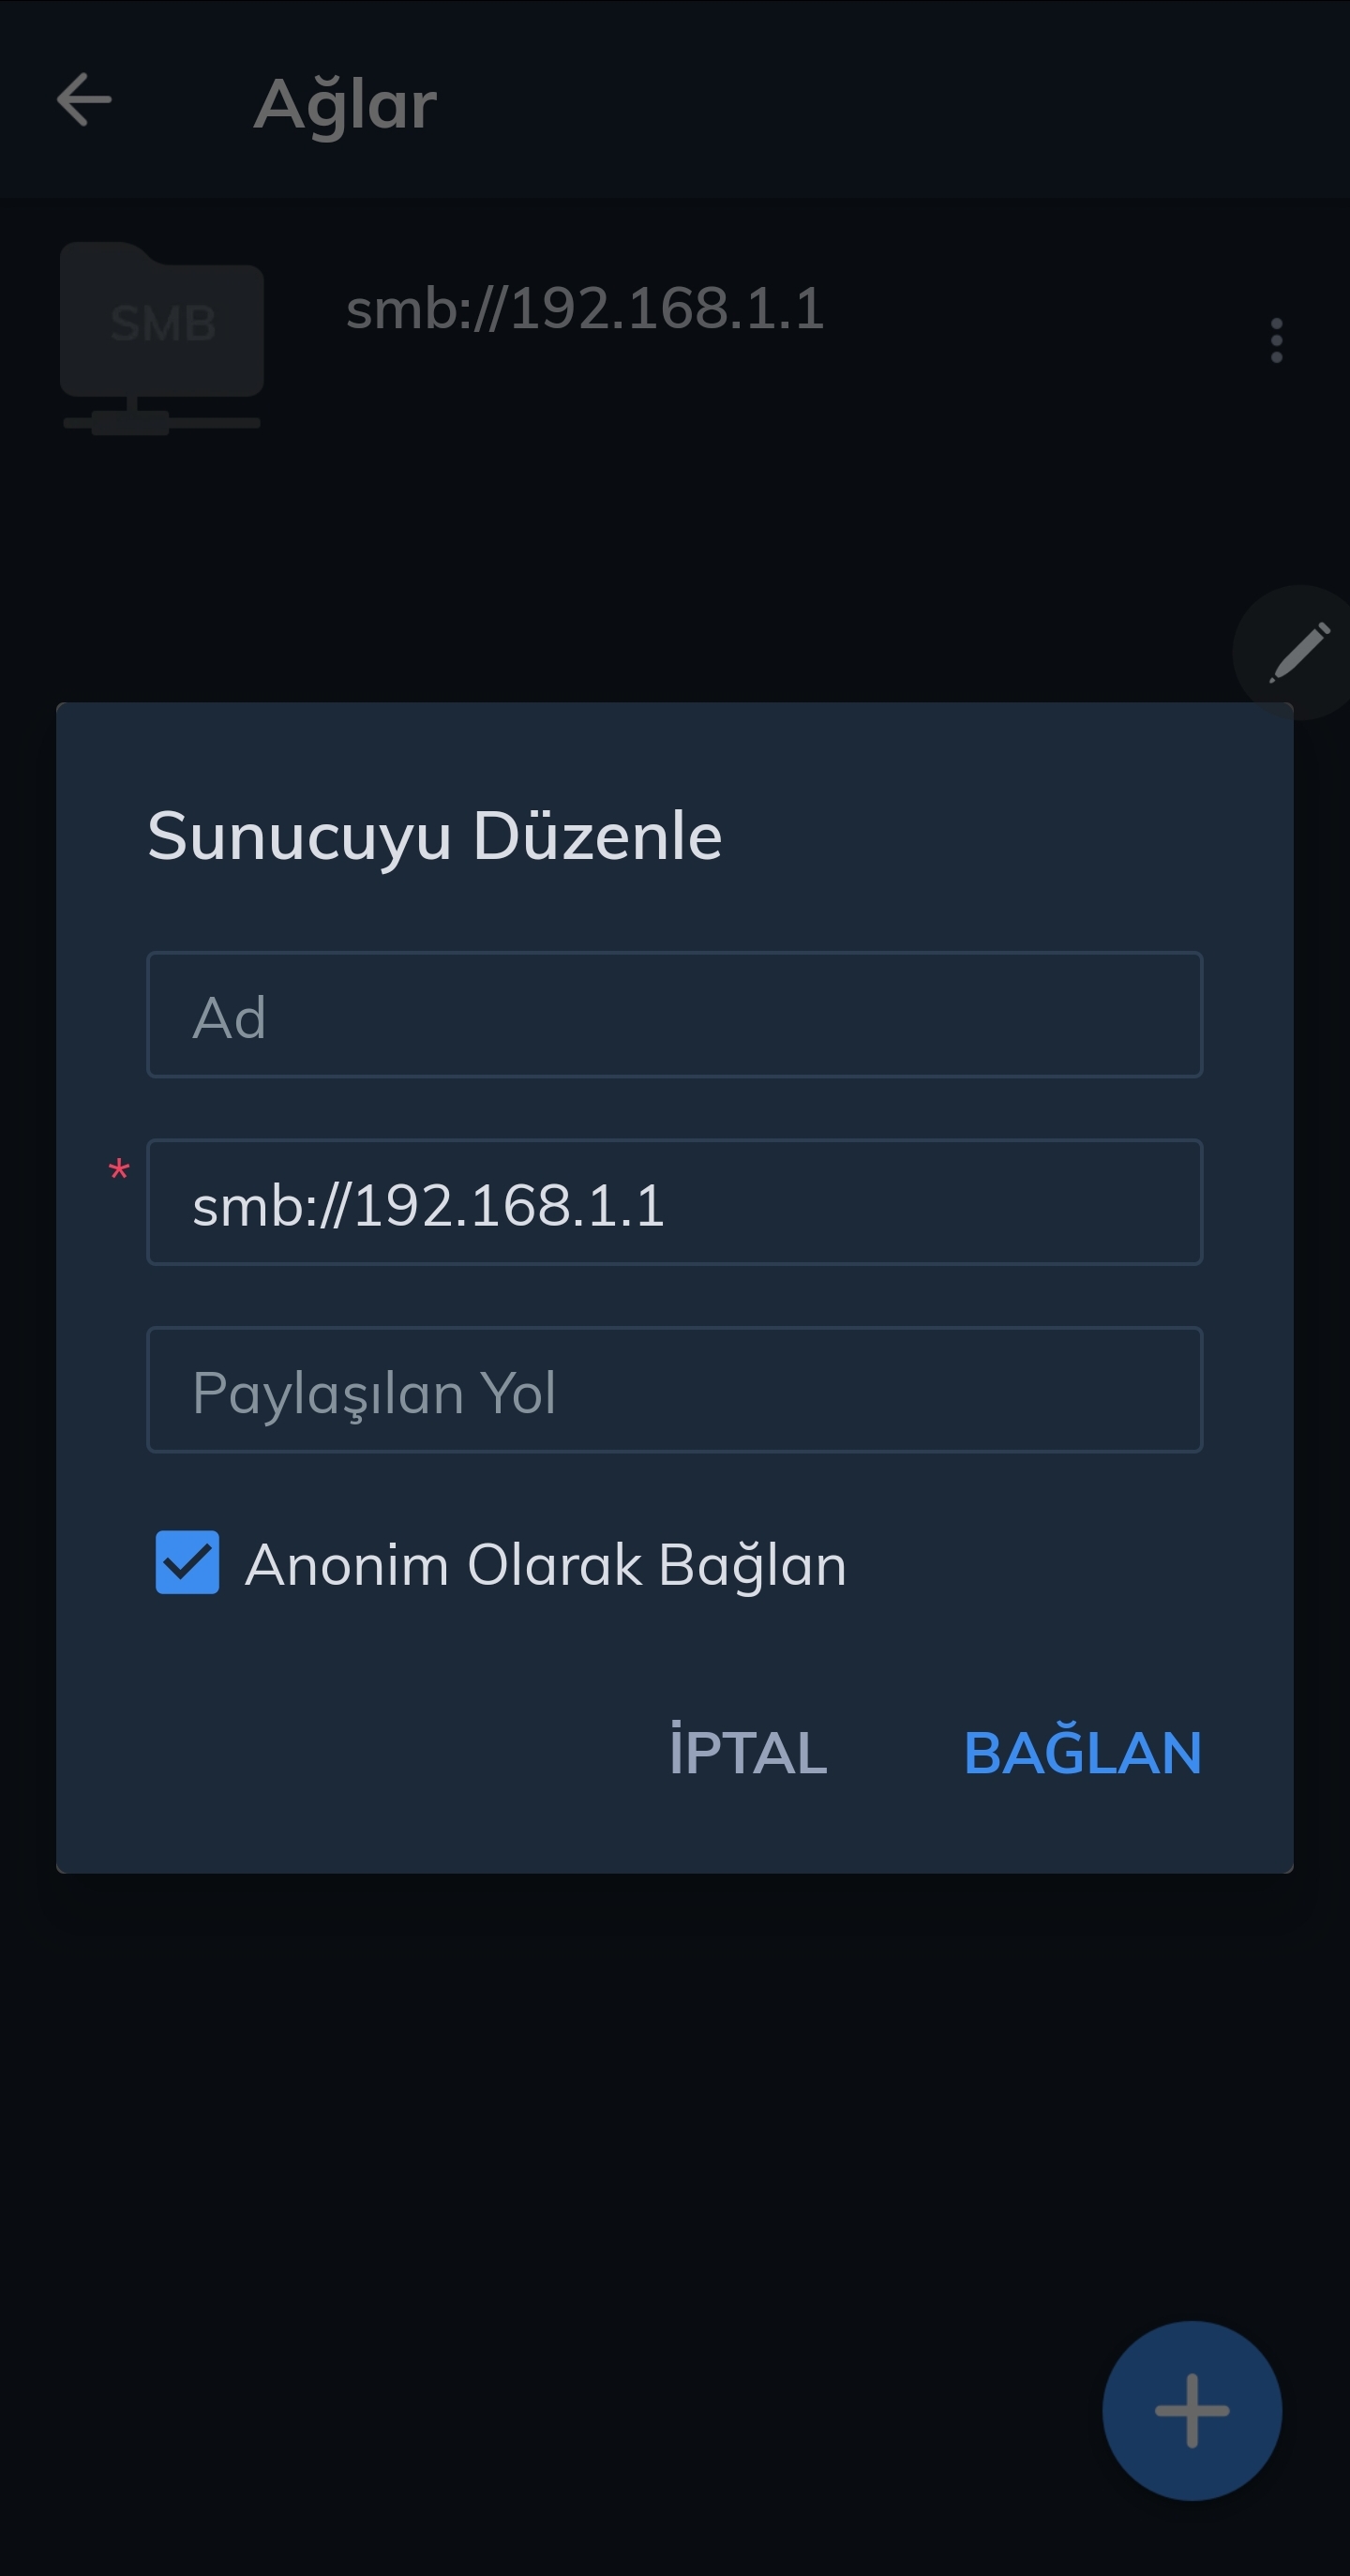Click the 'Sunucuyu Düzenle' dialog title

click(x=434, y=837)
